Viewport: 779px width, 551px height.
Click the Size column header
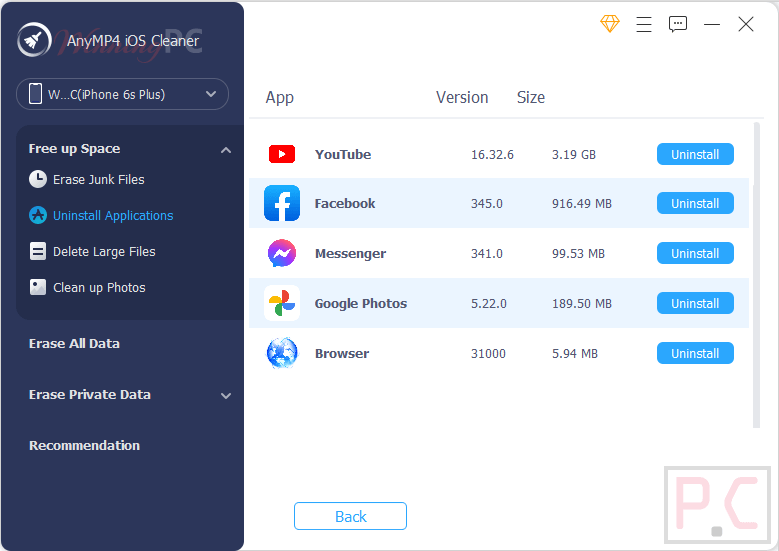[x=531, y=97]
